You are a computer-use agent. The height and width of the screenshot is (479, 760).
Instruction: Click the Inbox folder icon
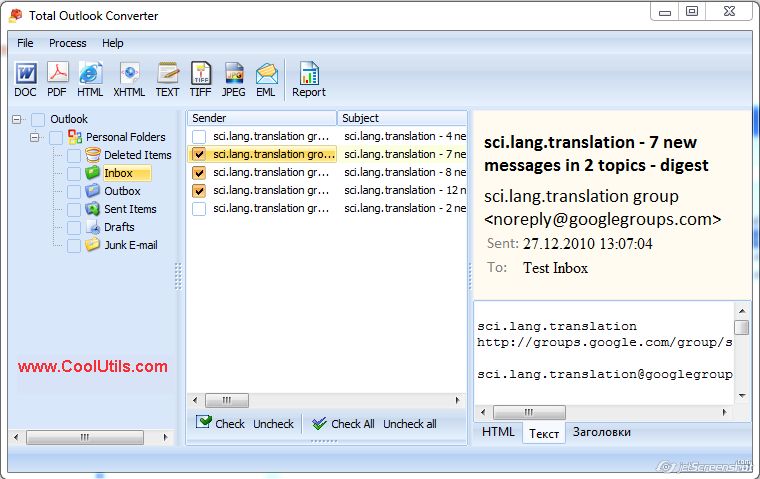click(x=93, y=173)
